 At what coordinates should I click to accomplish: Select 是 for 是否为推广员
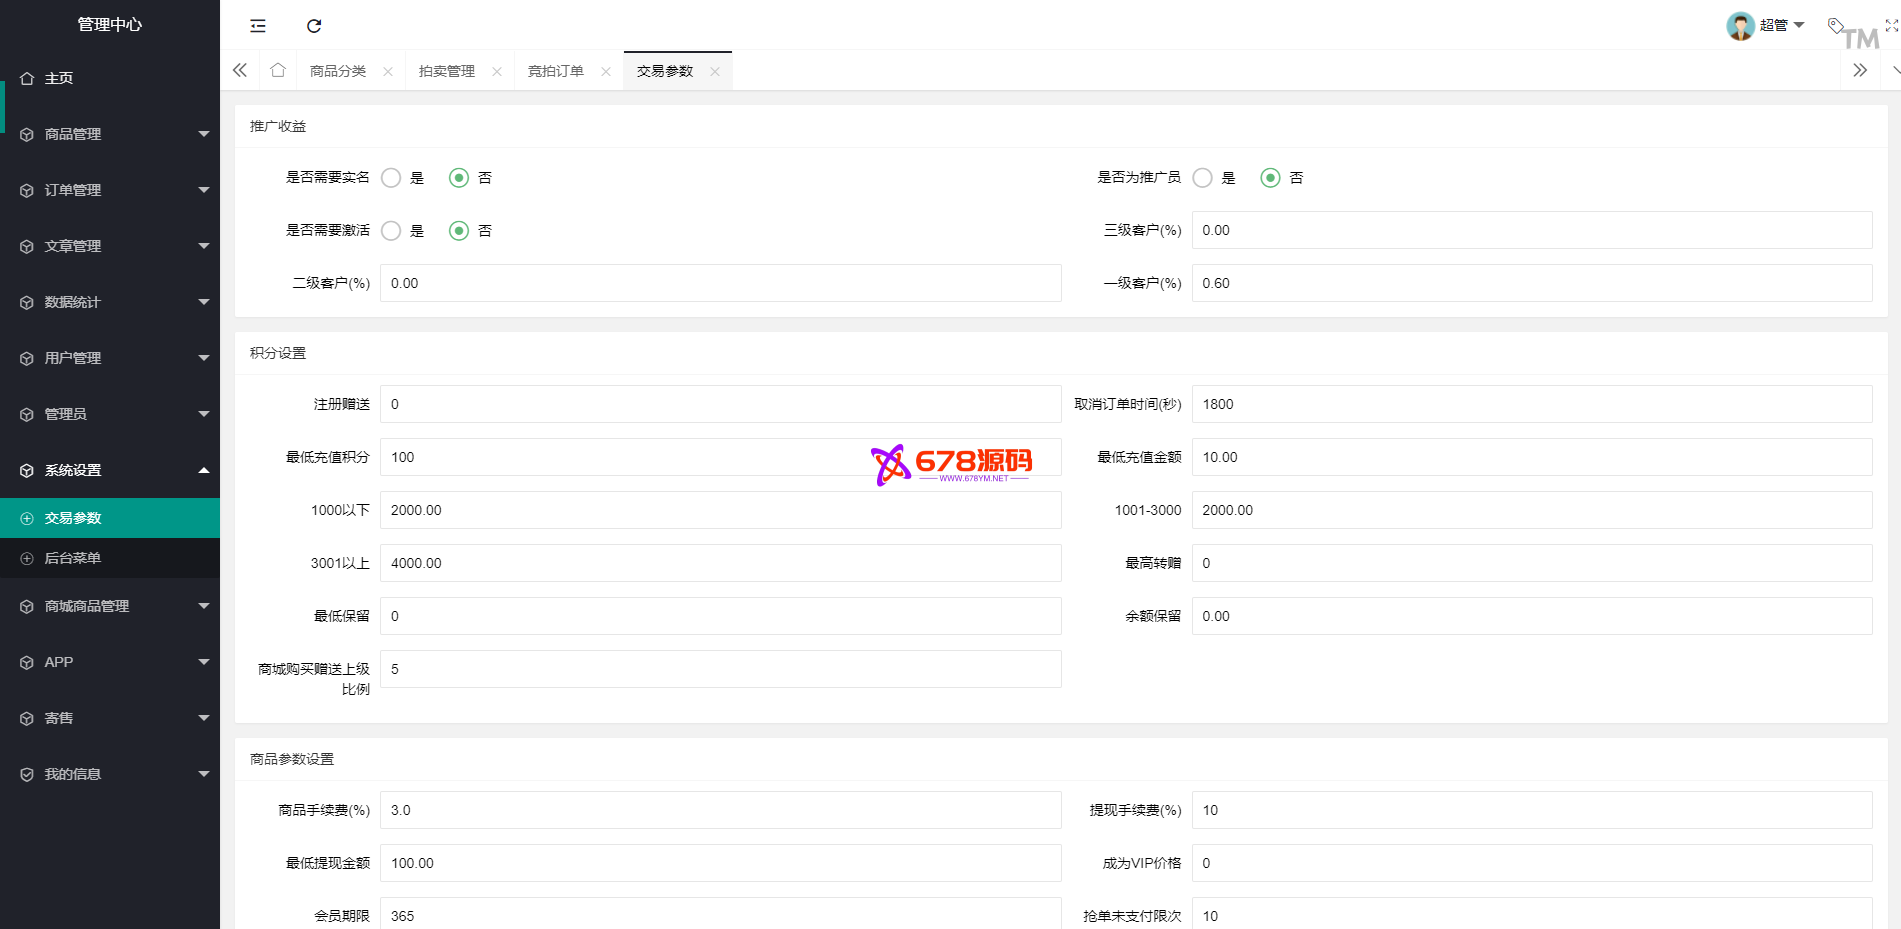(1203, 178)
